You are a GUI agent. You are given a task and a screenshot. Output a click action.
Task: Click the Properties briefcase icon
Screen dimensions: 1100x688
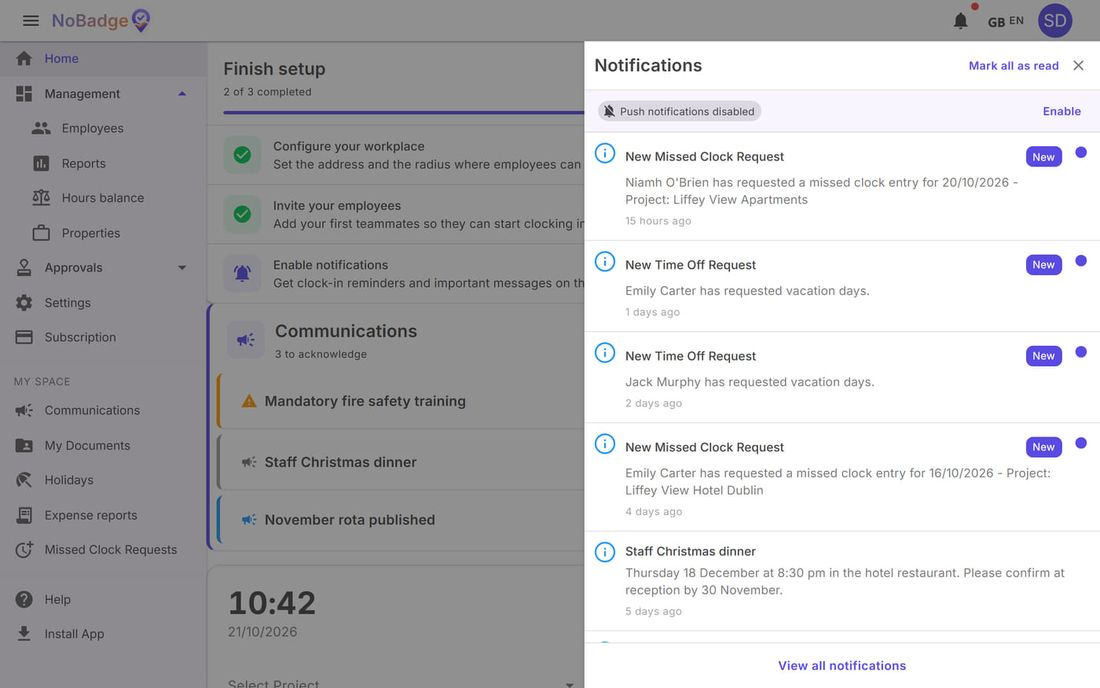coord(41,233)
